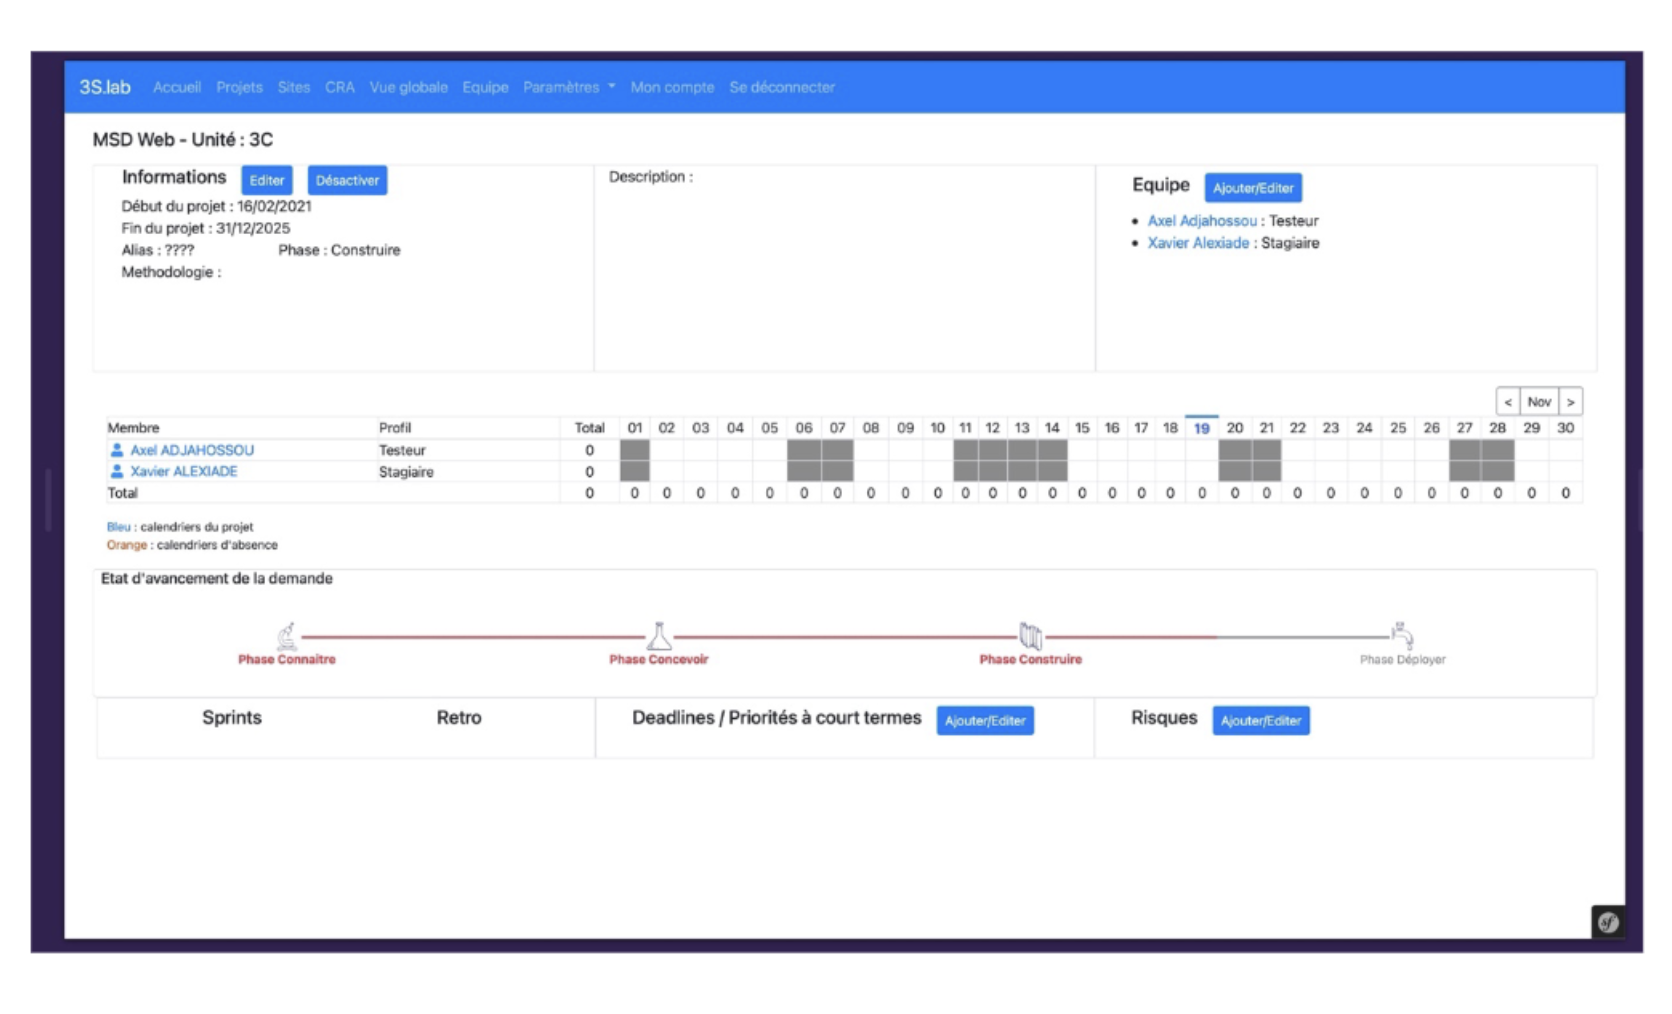The width and height of the screenshot is (1672, 1014).
Task: Go to the Projets page
Action: [239, 87]
